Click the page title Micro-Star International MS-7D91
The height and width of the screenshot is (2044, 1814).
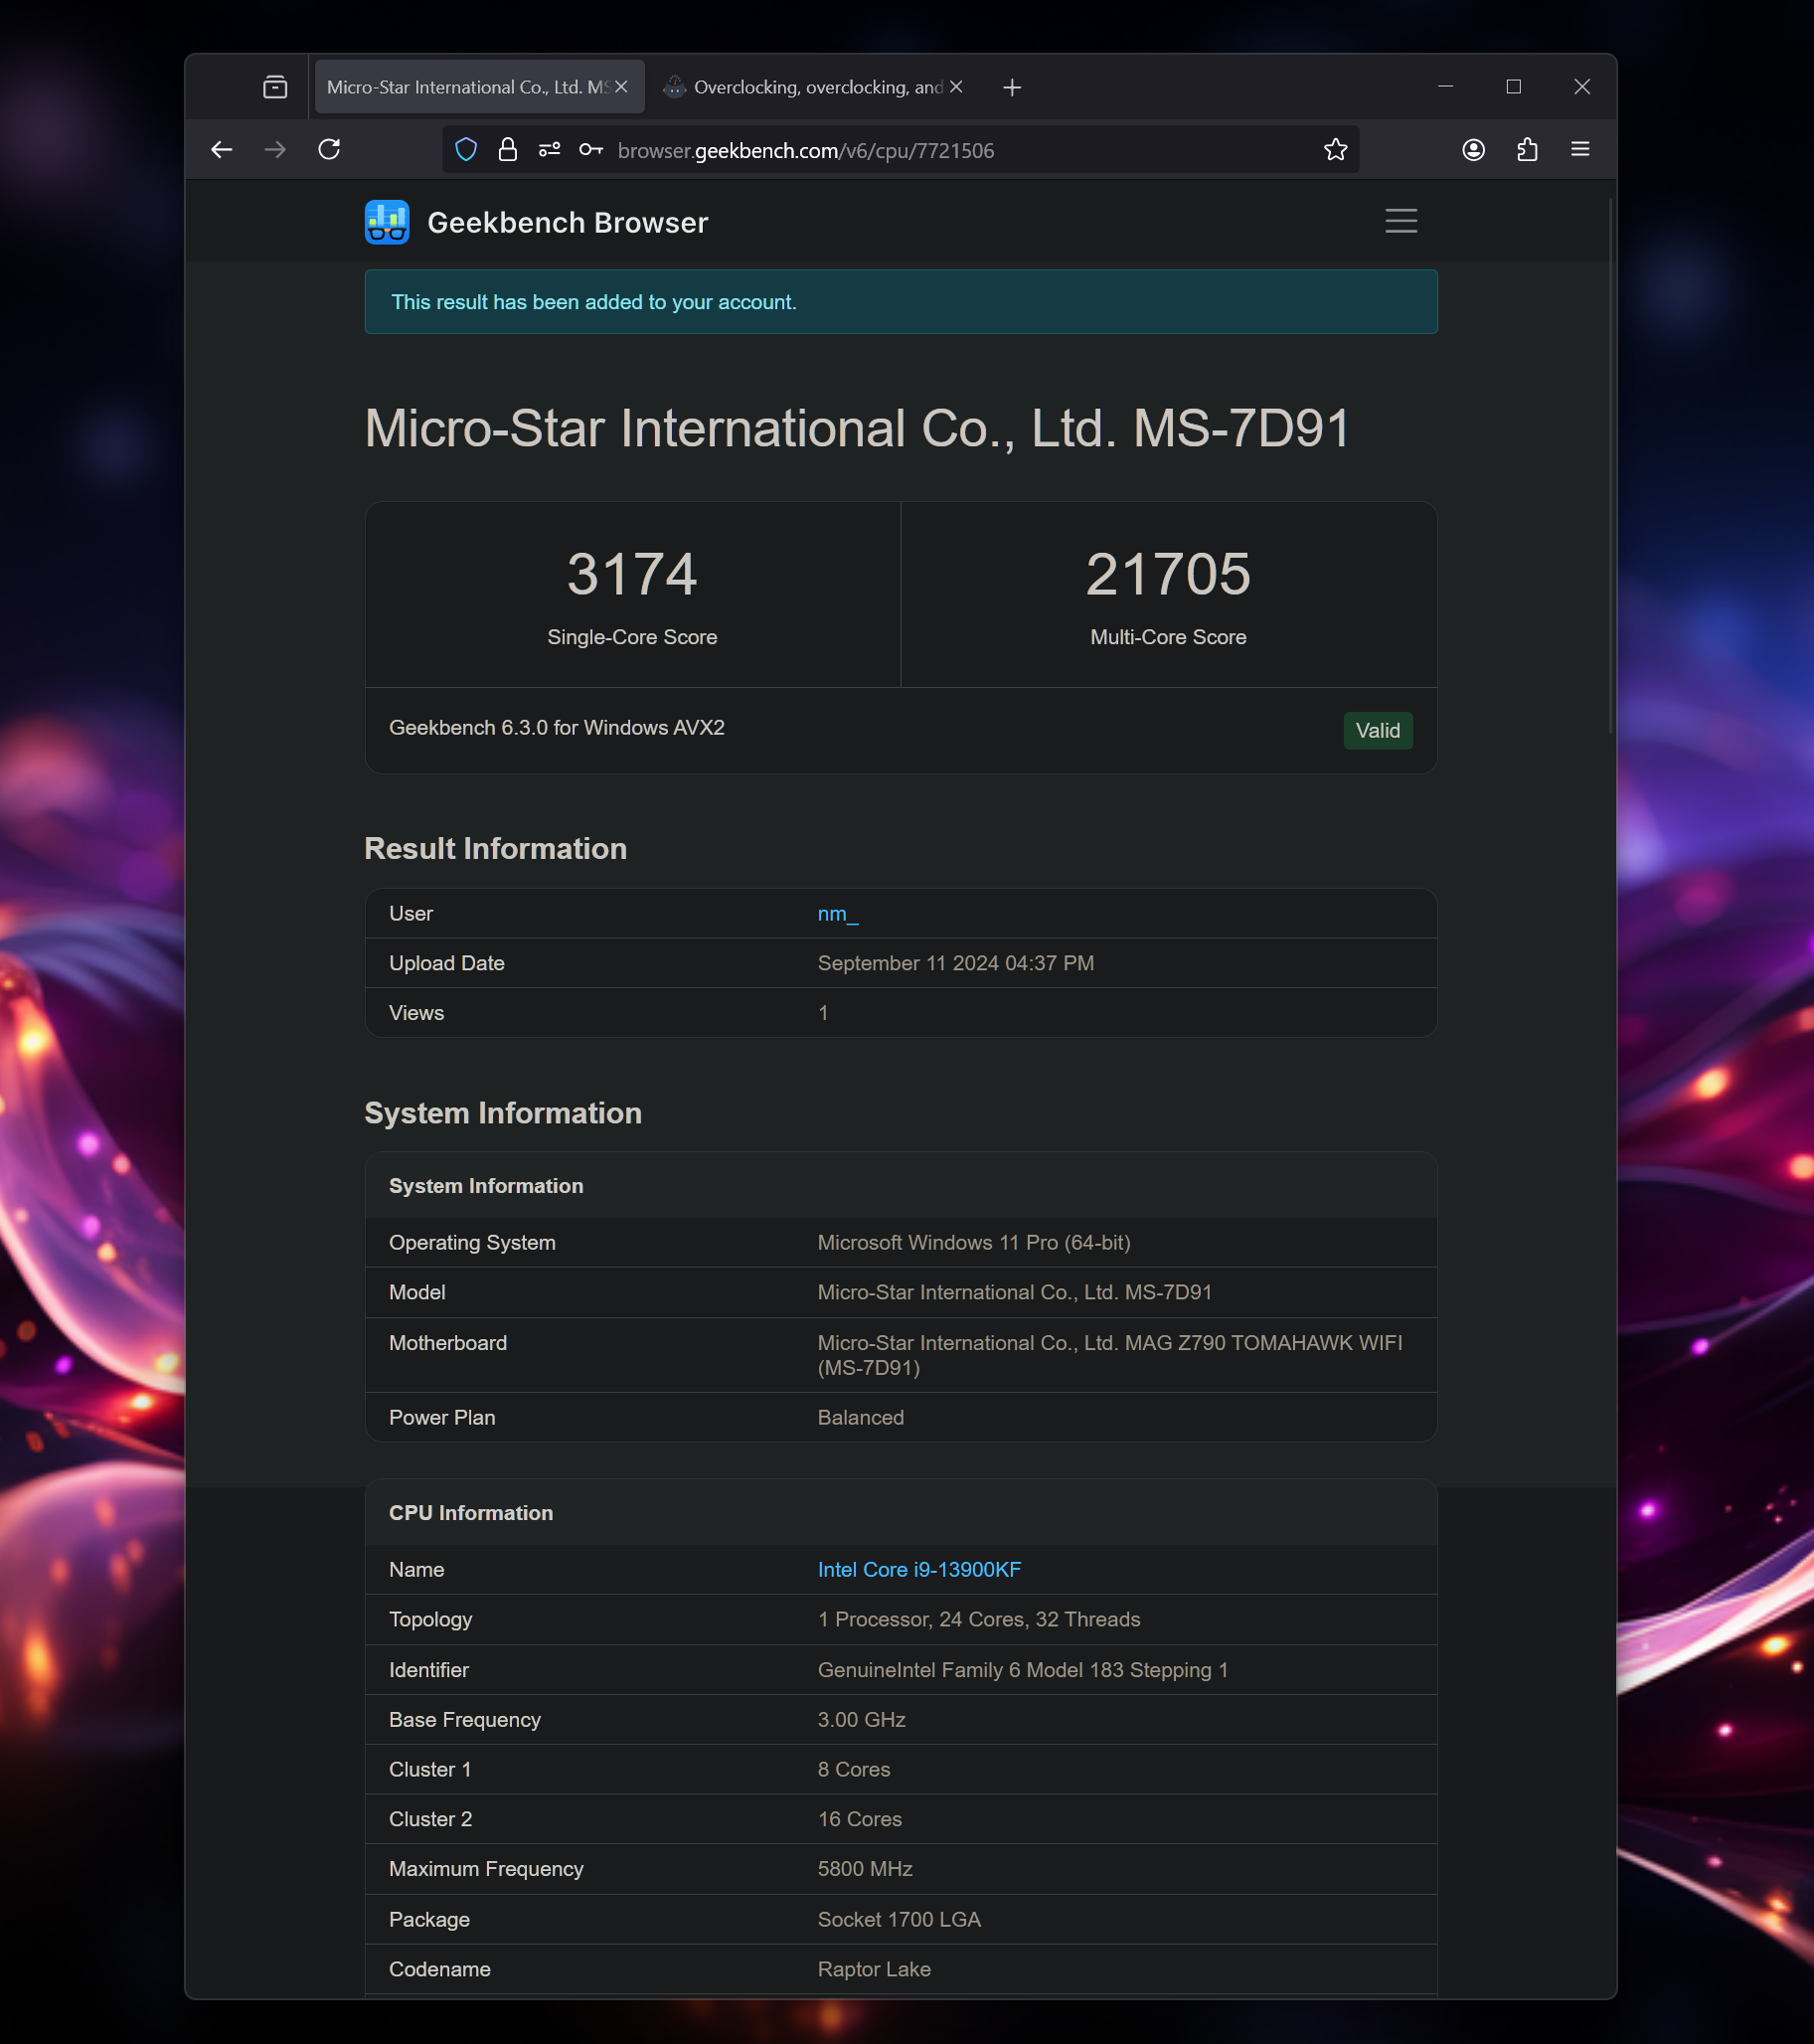click(x=857, y=429)
